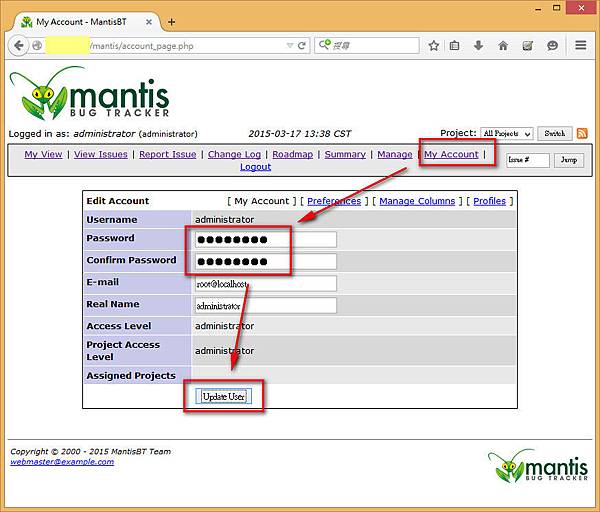Click the search engine magnifier icon

324,45
